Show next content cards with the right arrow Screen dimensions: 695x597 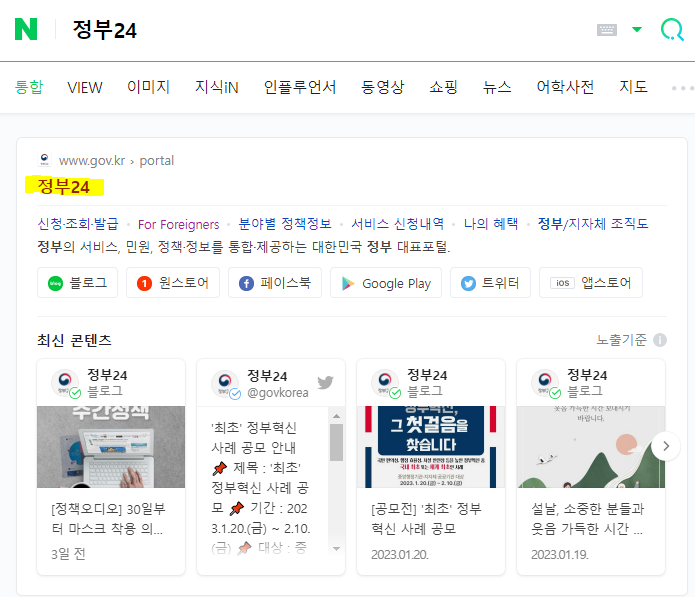(x=666, y=446)
